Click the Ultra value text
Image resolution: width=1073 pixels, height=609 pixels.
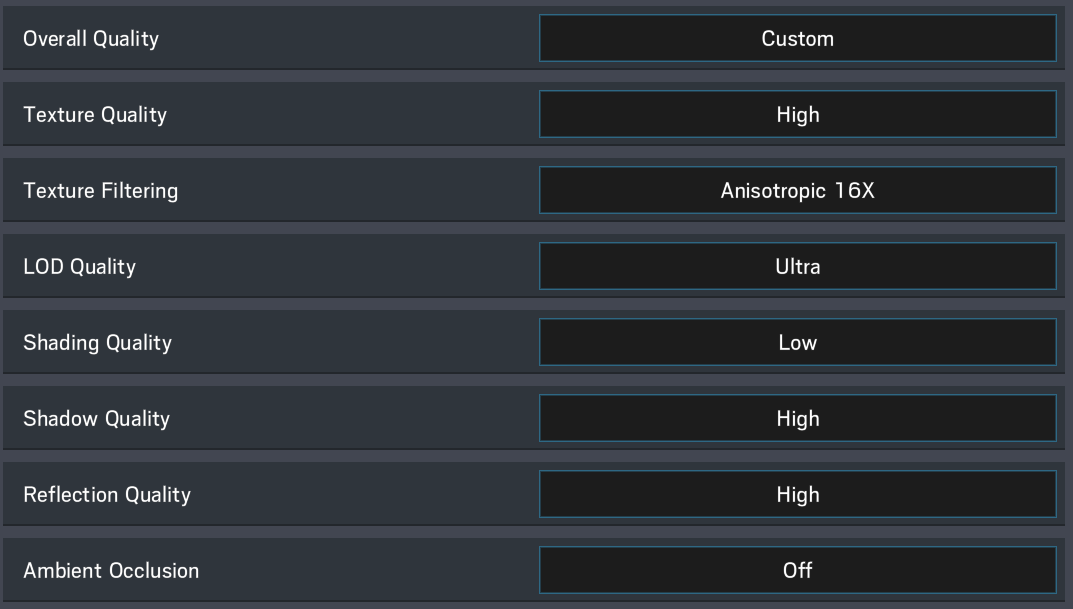[797, 267]
